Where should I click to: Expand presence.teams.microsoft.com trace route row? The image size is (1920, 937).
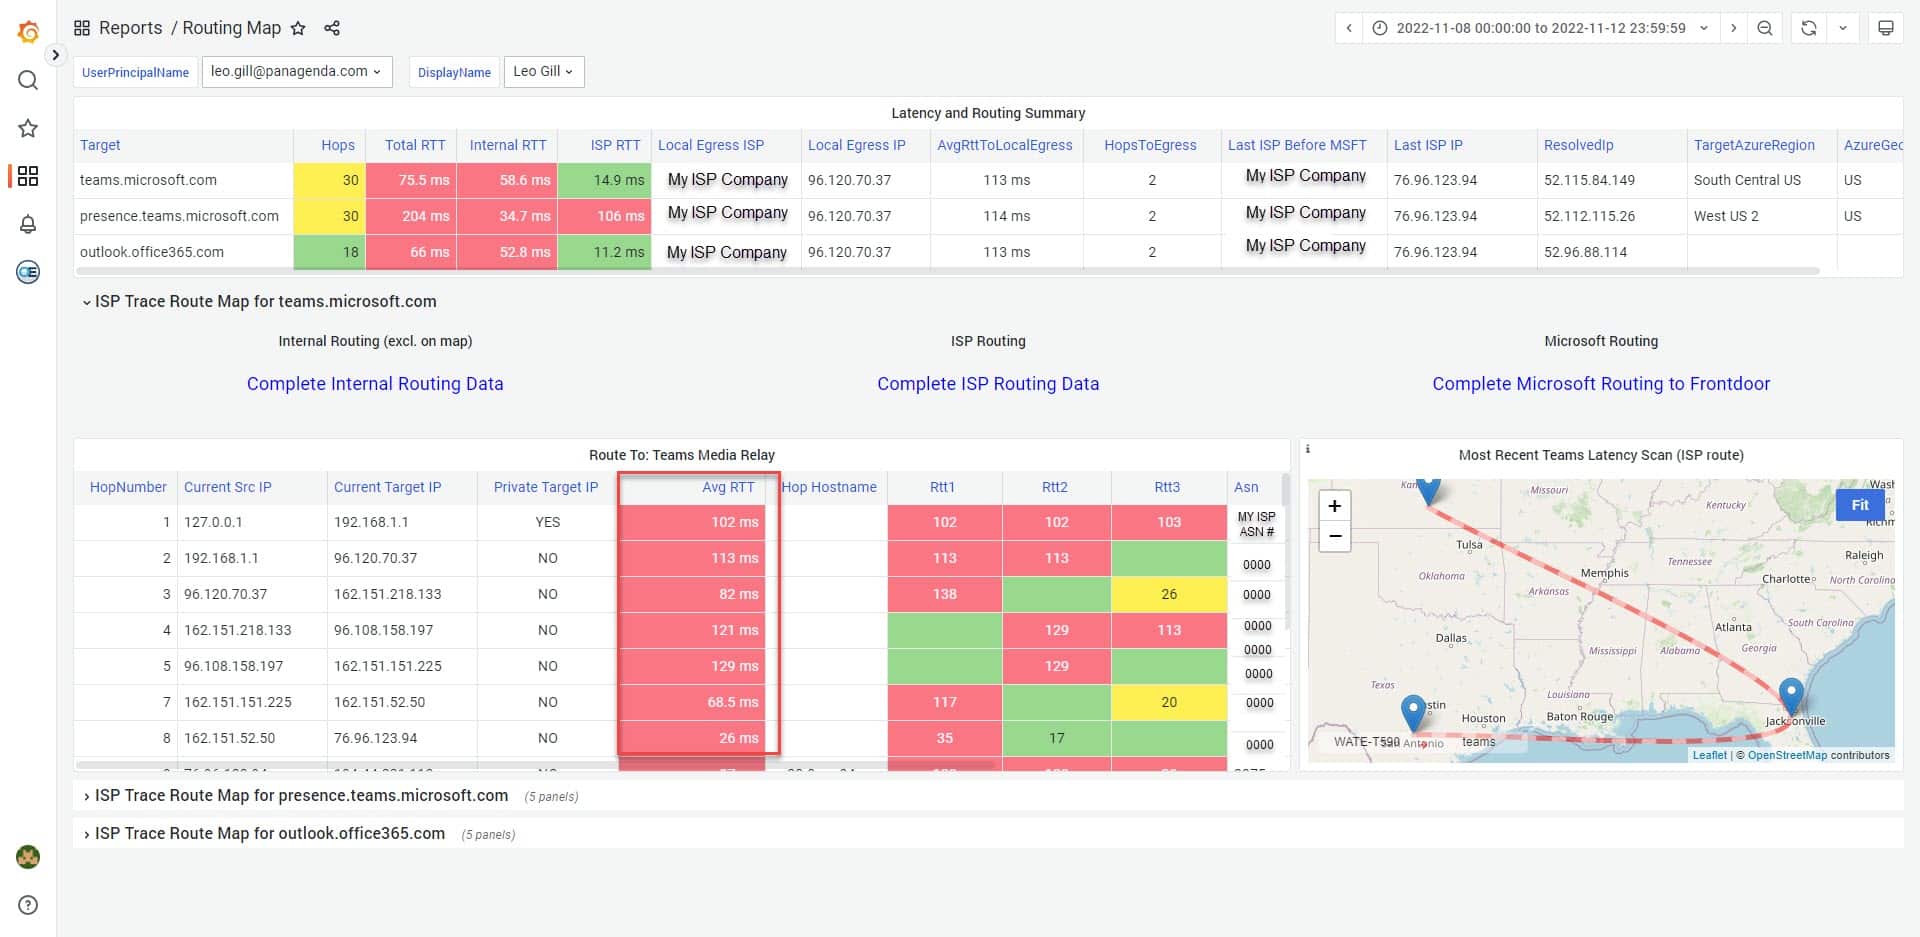(x=301, y=796)
